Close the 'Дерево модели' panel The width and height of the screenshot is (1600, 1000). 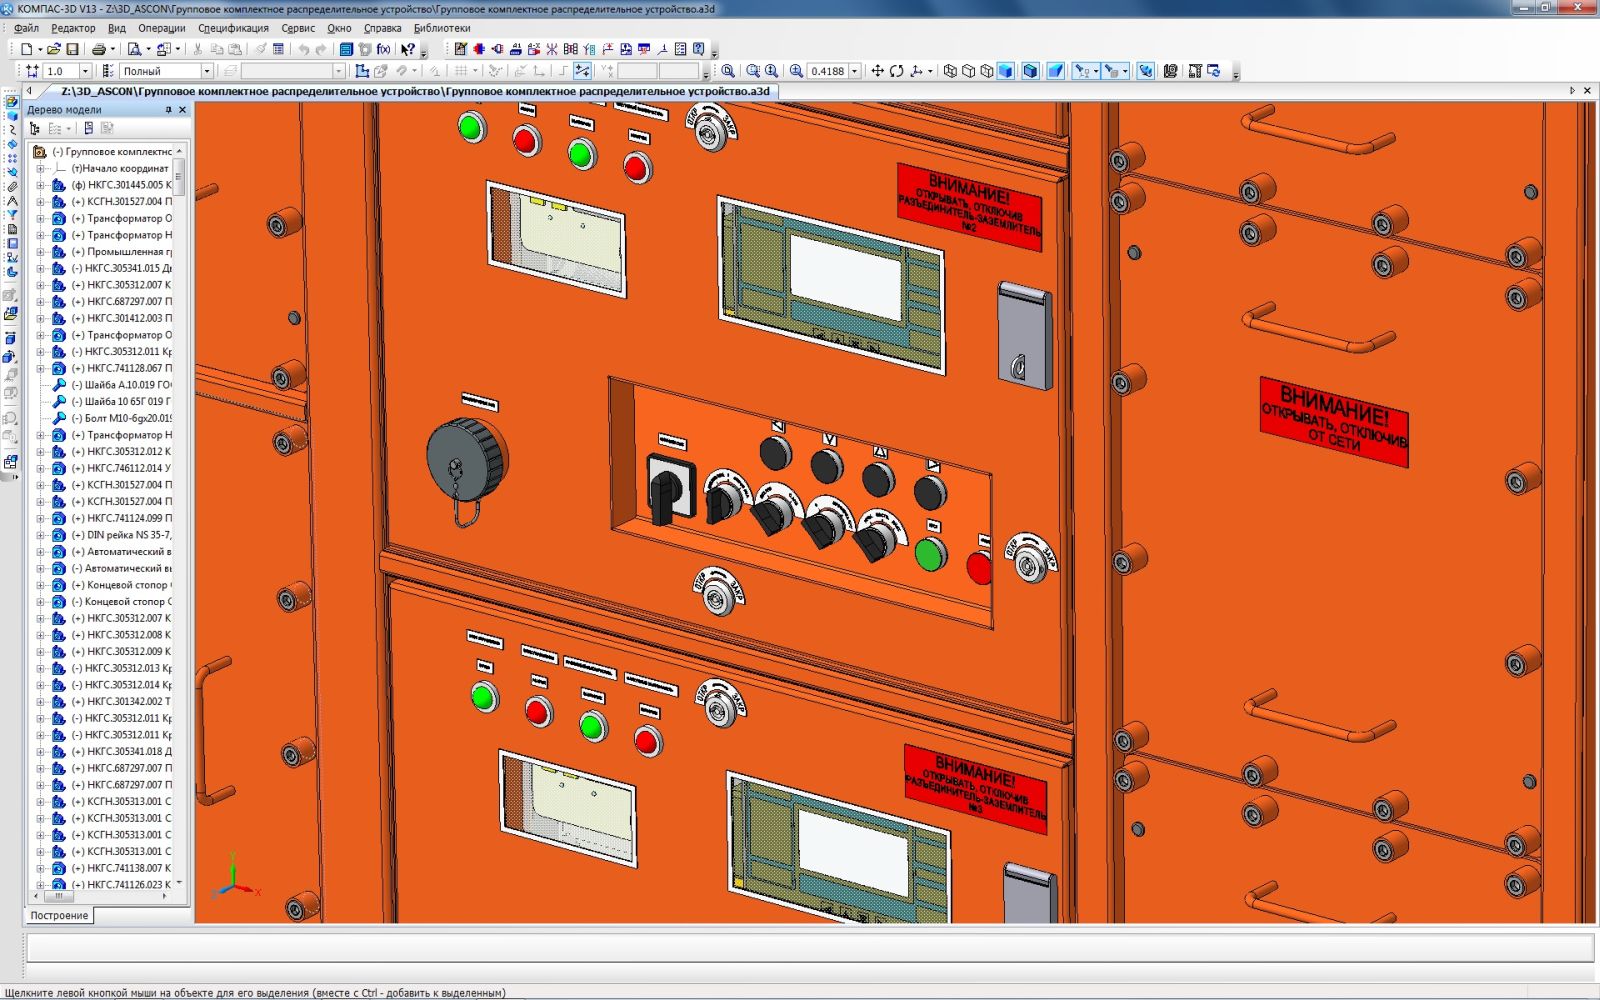[182, 110]
